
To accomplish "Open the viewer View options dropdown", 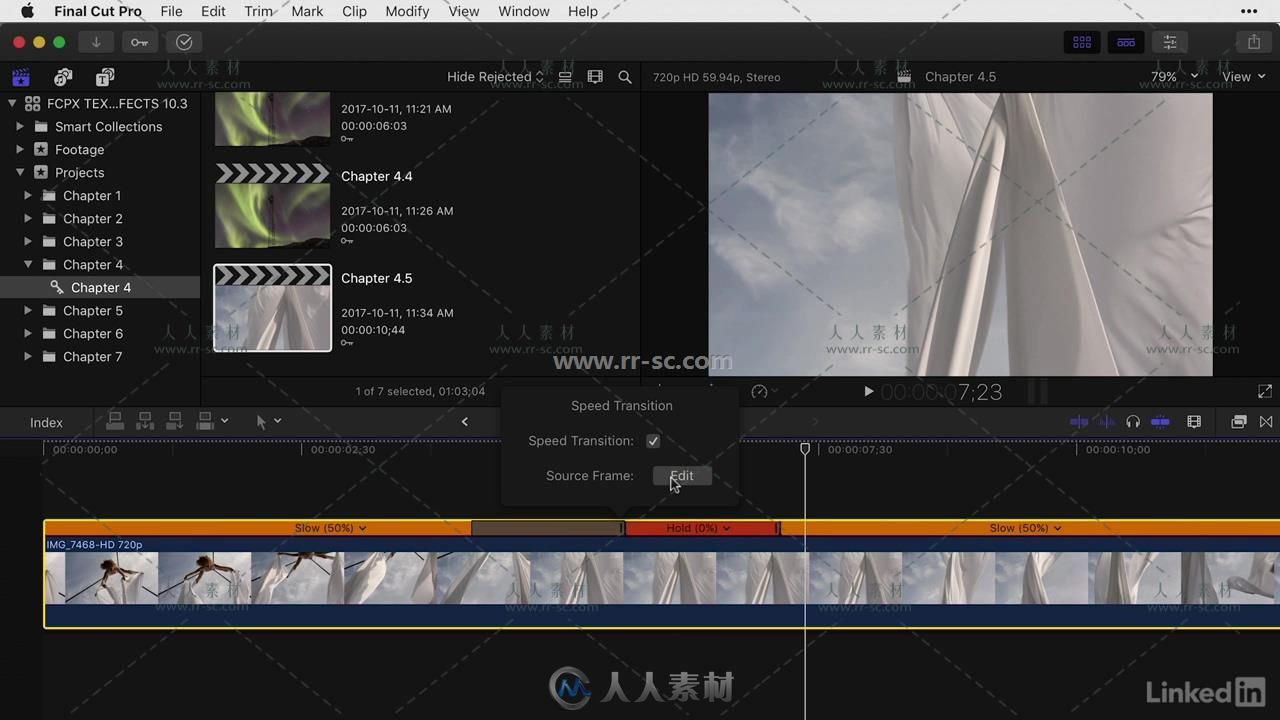I will (1243, 77).
